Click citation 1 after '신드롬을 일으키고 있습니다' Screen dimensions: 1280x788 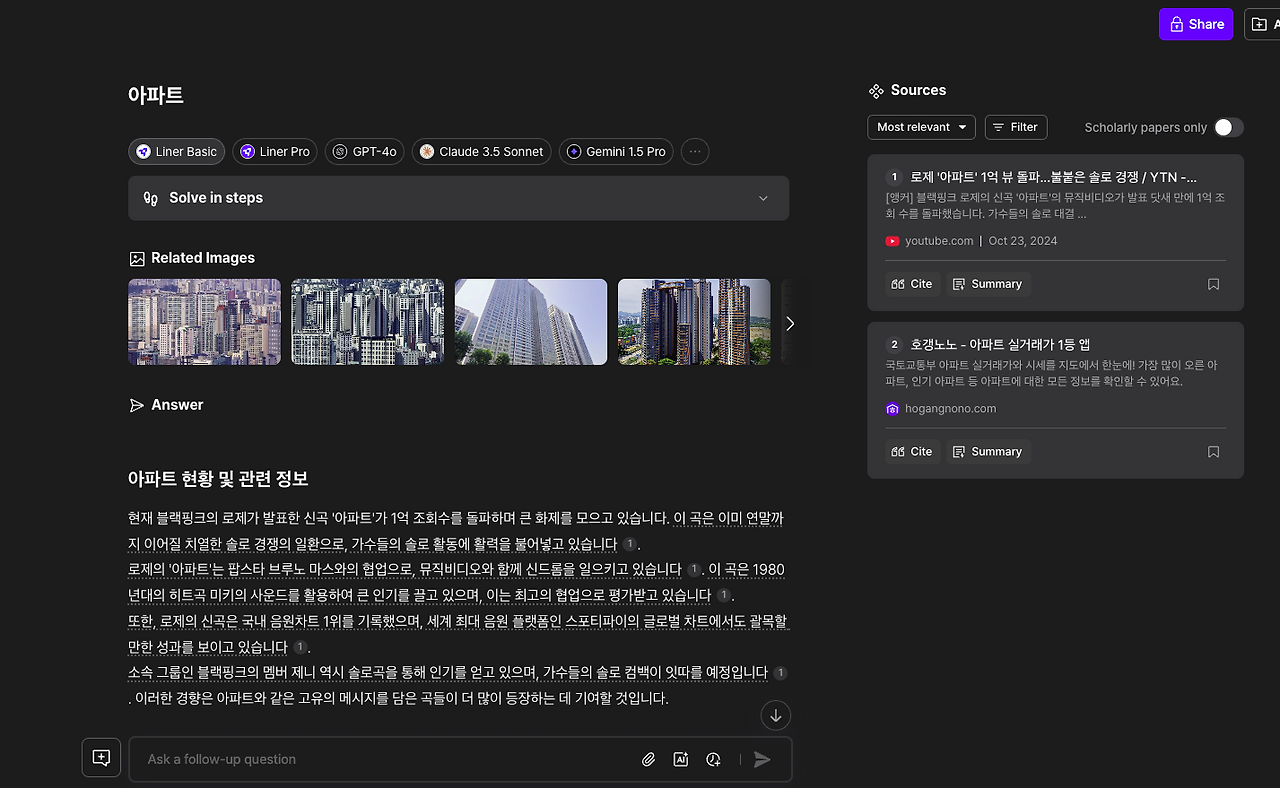(x=693, y=570)
